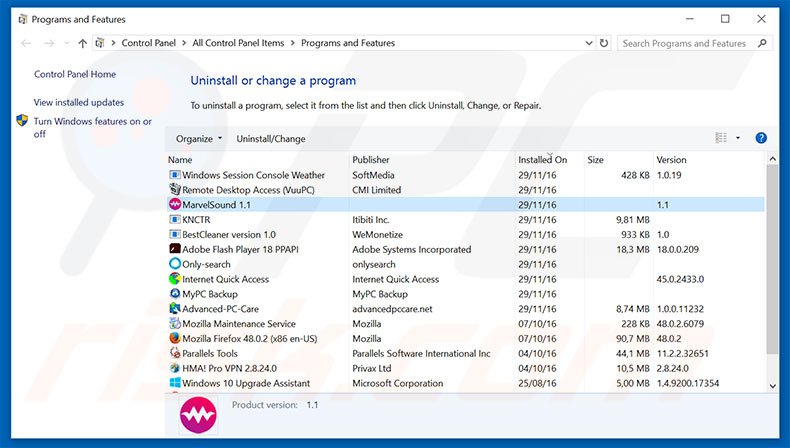Screen dimensions: 790x448
Task: Click the KNCTR program icon
Action: click(x=175, y=219)
